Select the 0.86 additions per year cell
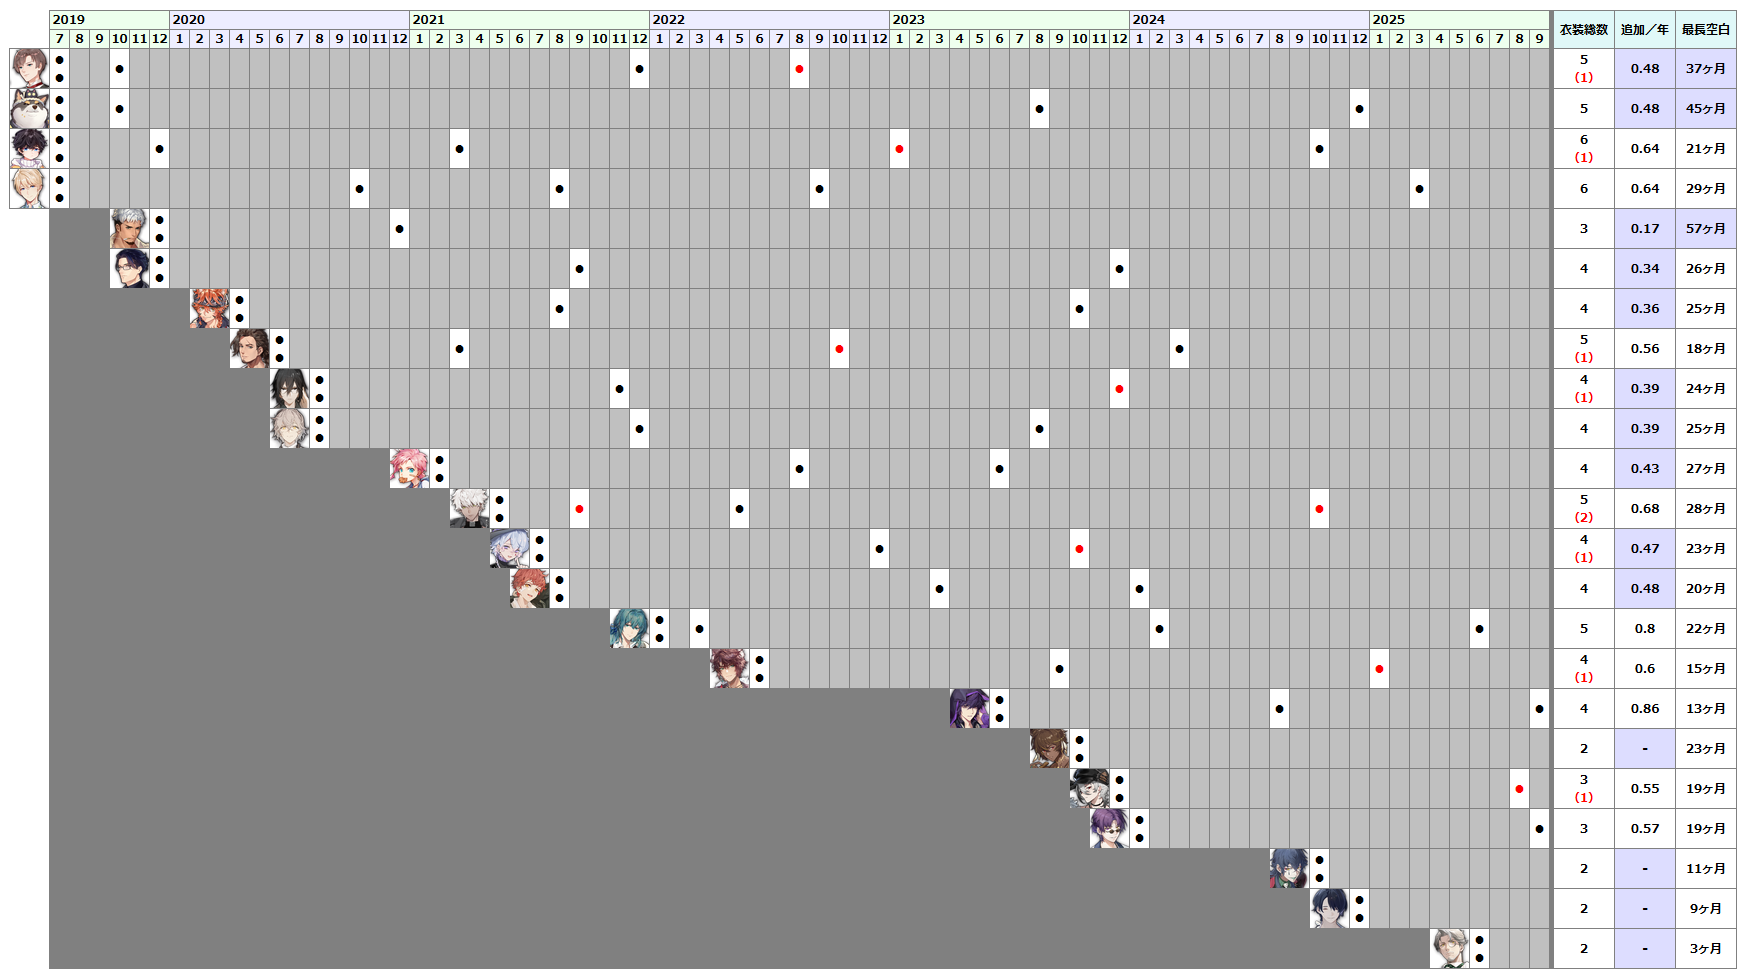The height and width of the screenshot is (979, 1747). [x=1644, y=708]
